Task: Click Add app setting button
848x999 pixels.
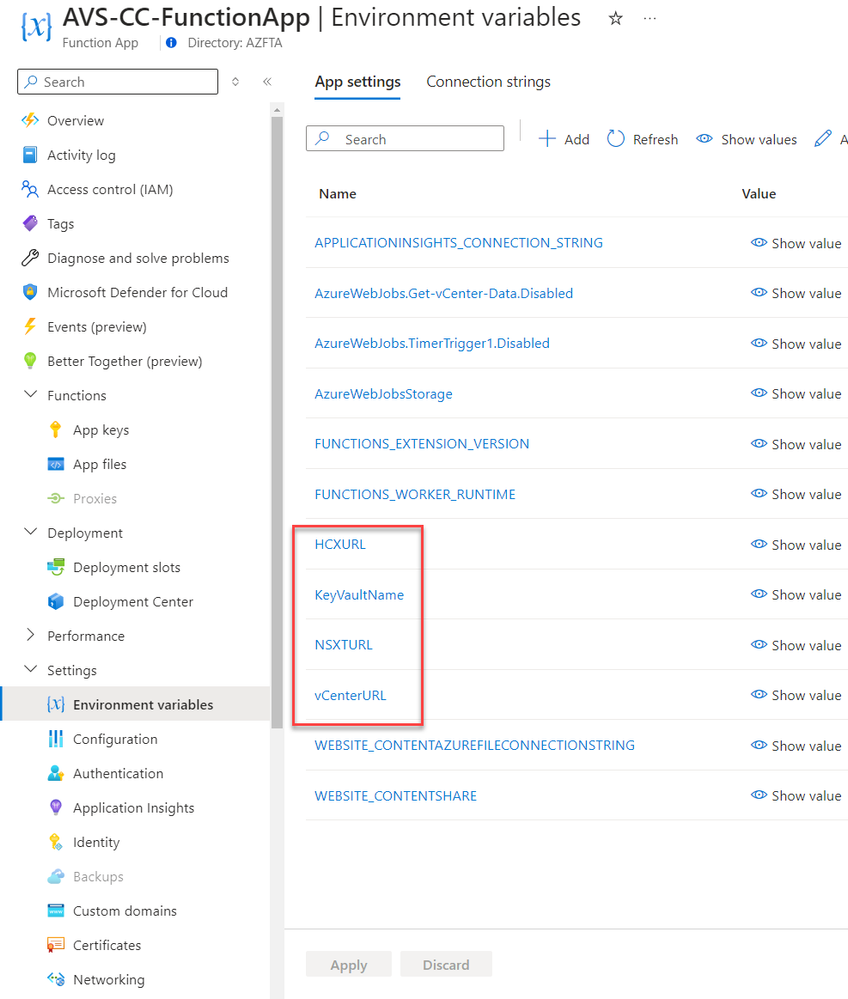Action: [x=564, y=139]
